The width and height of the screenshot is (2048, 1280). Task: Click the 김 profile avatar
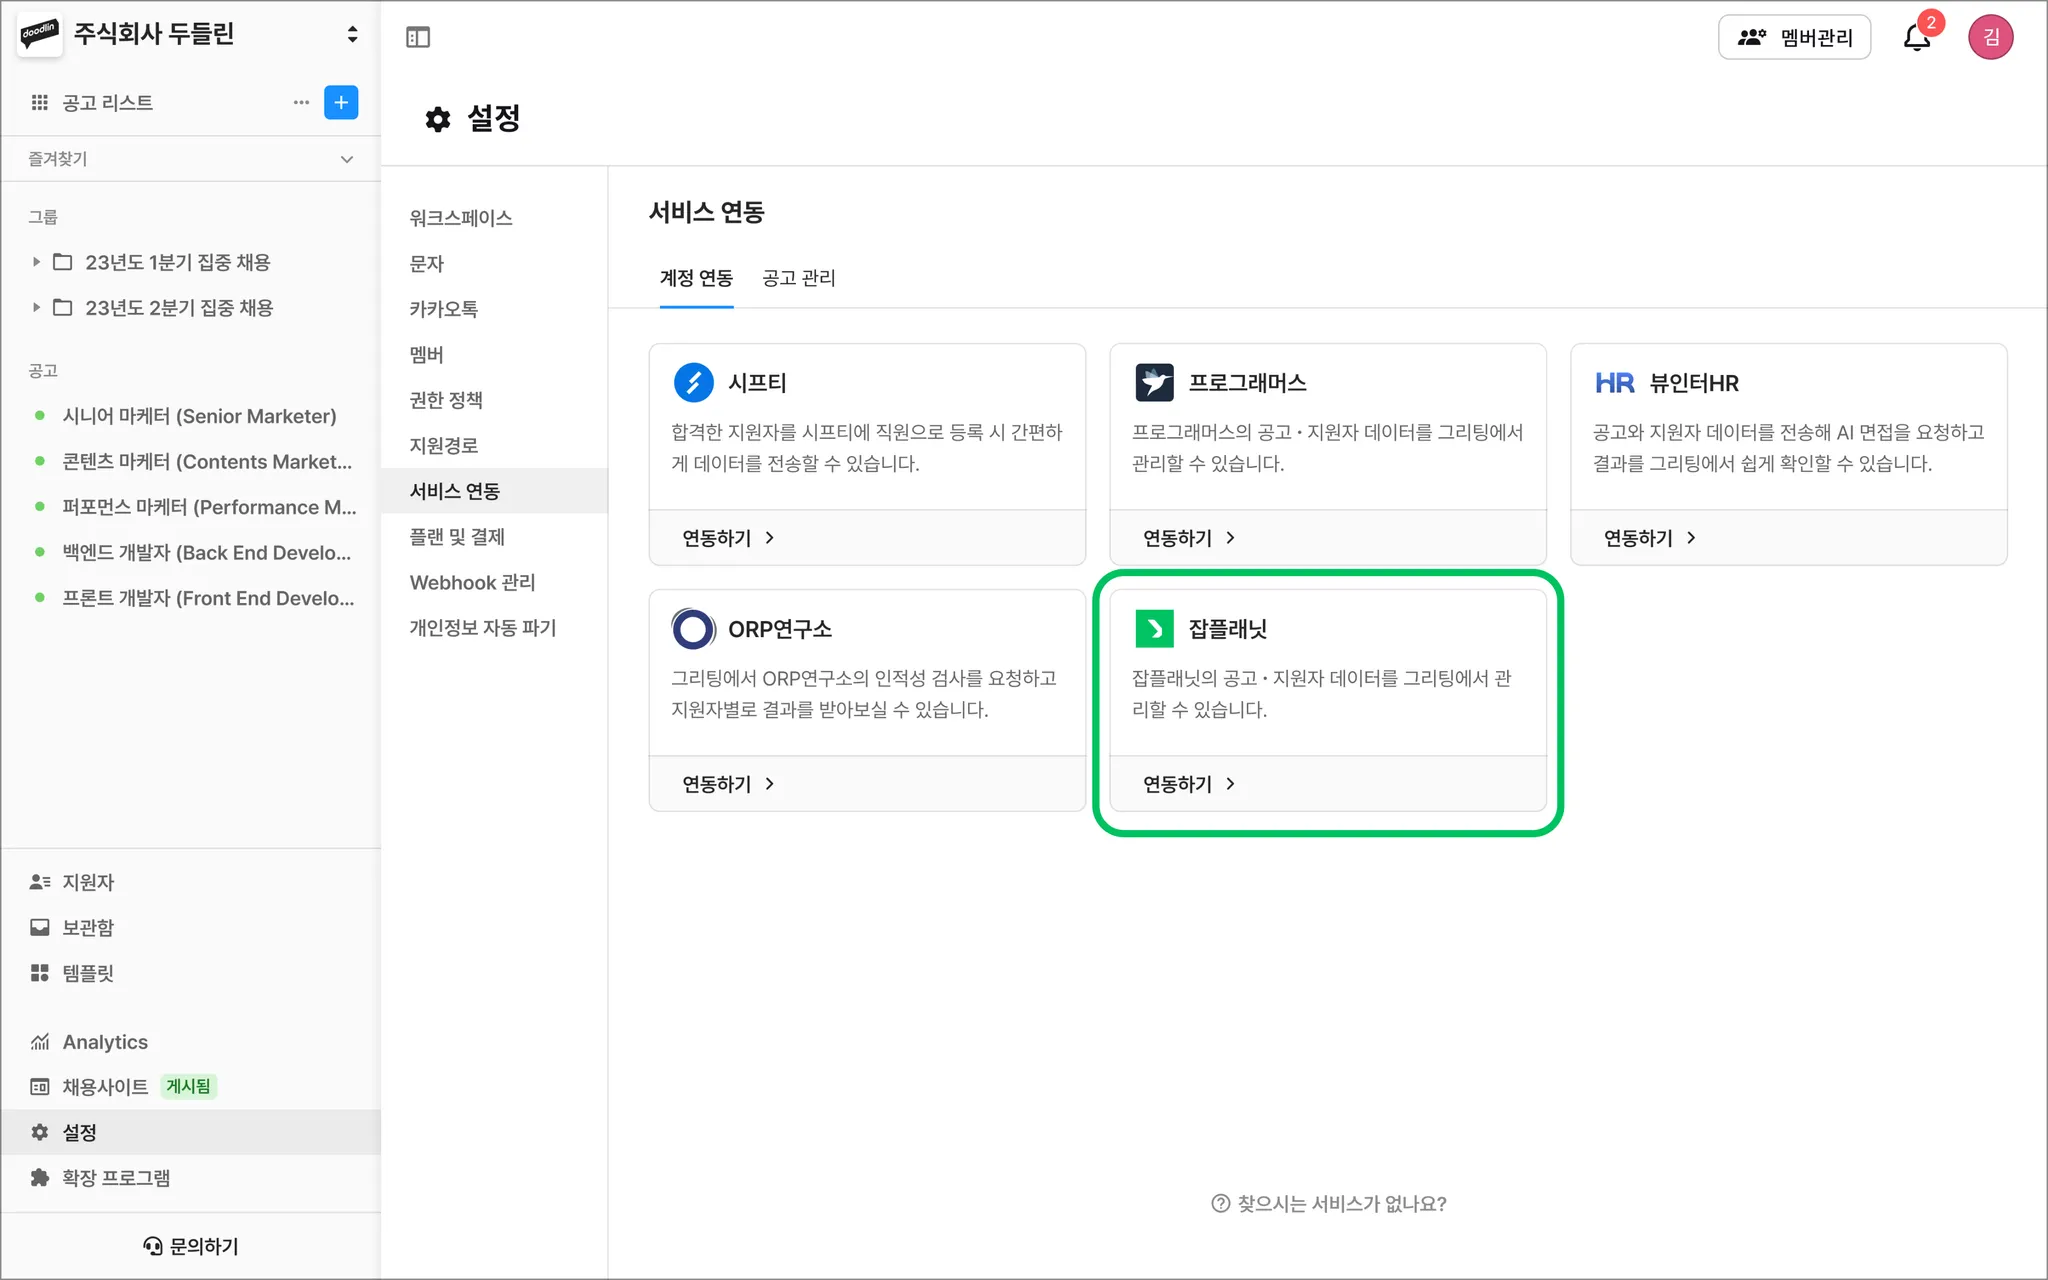[x=1990, y=37]
